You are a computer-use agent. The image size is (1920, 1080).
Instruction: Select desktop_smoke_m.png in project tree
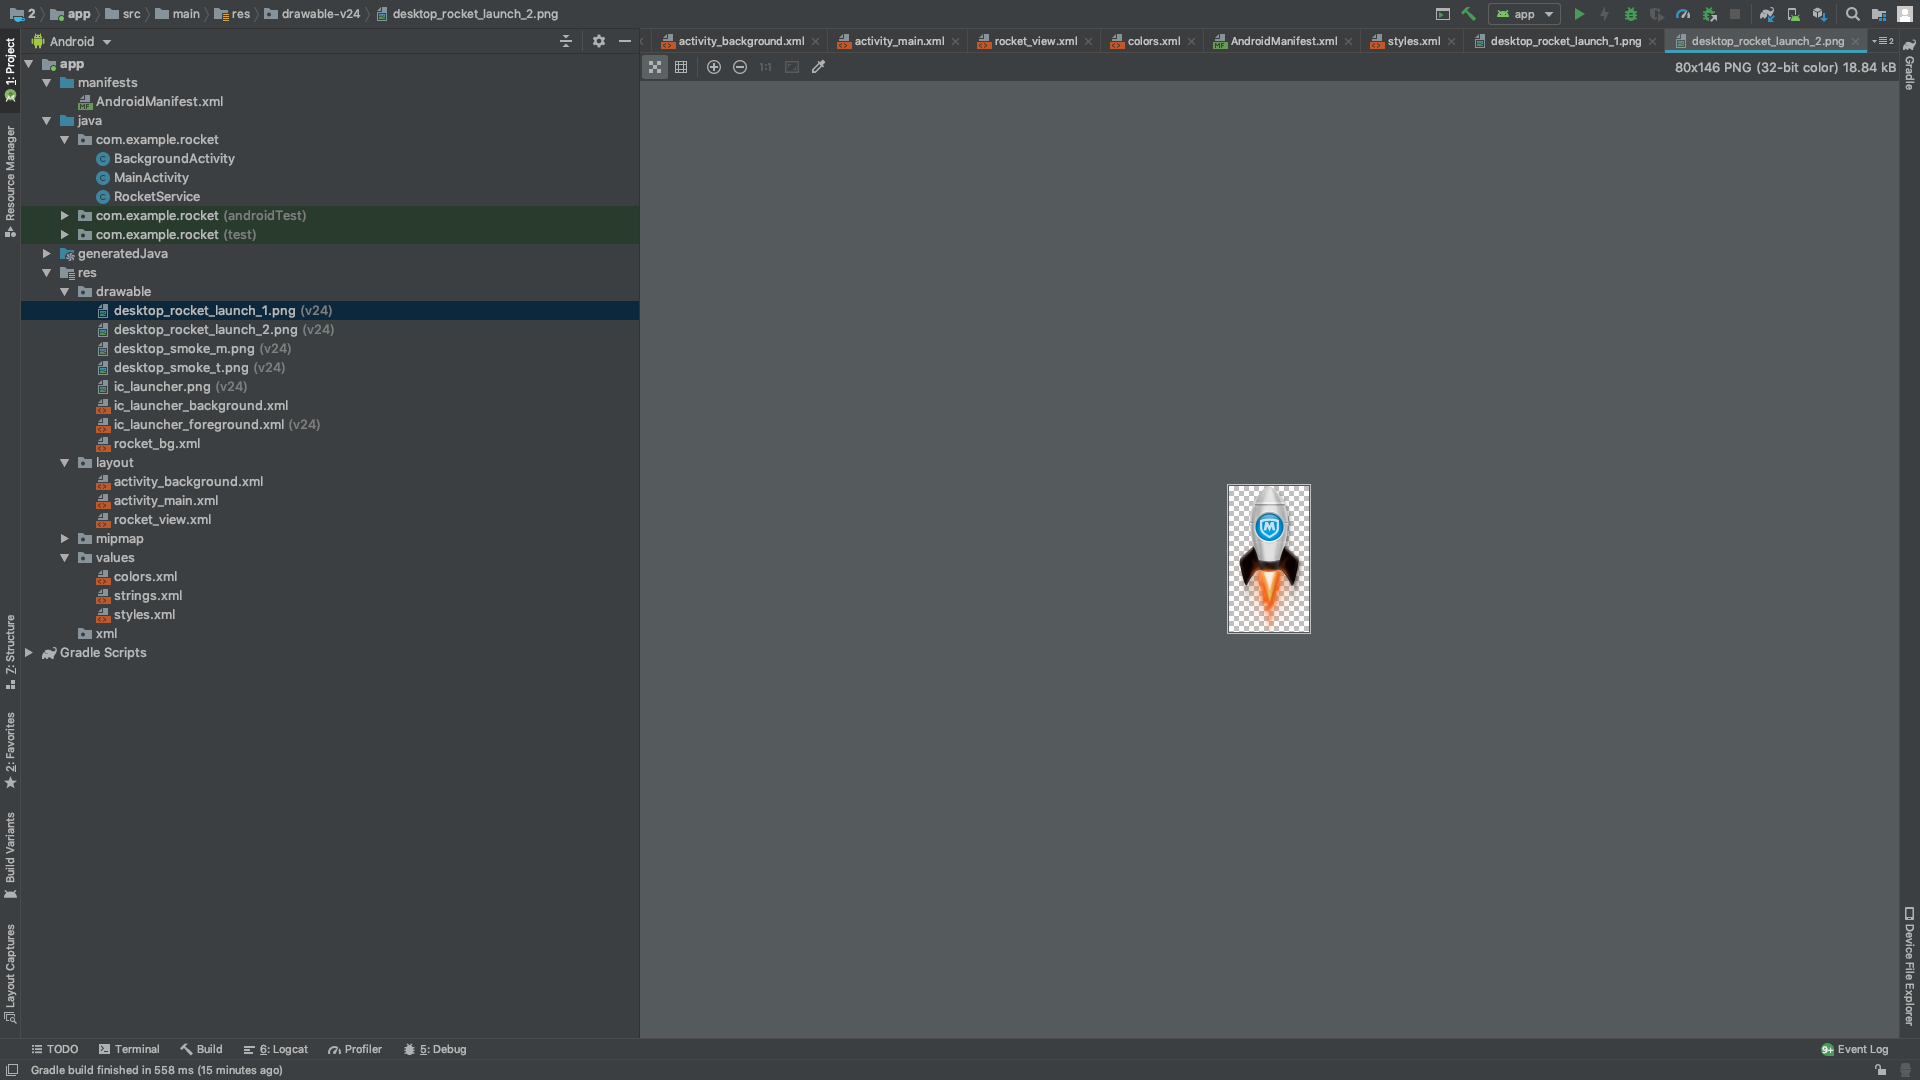pyautogui.click(x=184, y=349)
